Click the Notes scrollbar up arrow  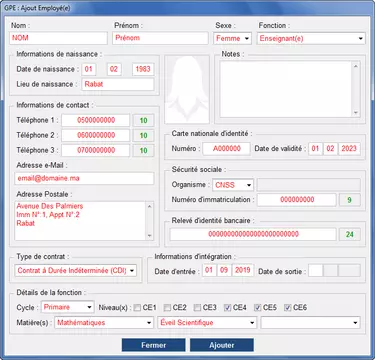[356, 66]
